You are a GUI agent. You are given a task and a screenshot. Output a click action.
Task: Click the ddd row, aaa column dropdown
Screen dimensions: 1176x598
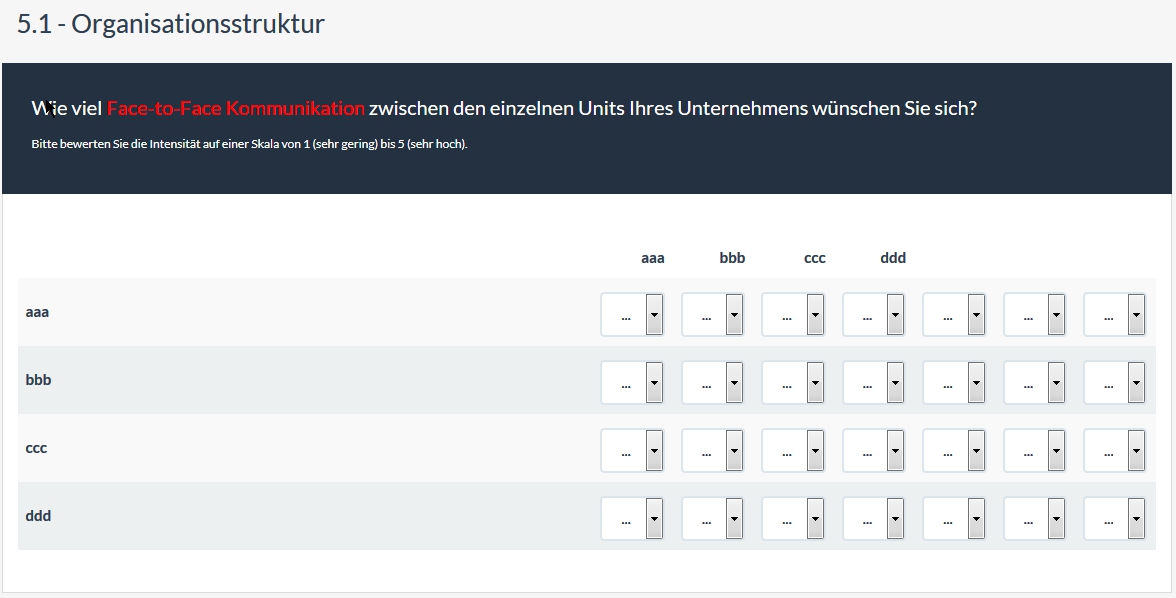tap(632, 518)
